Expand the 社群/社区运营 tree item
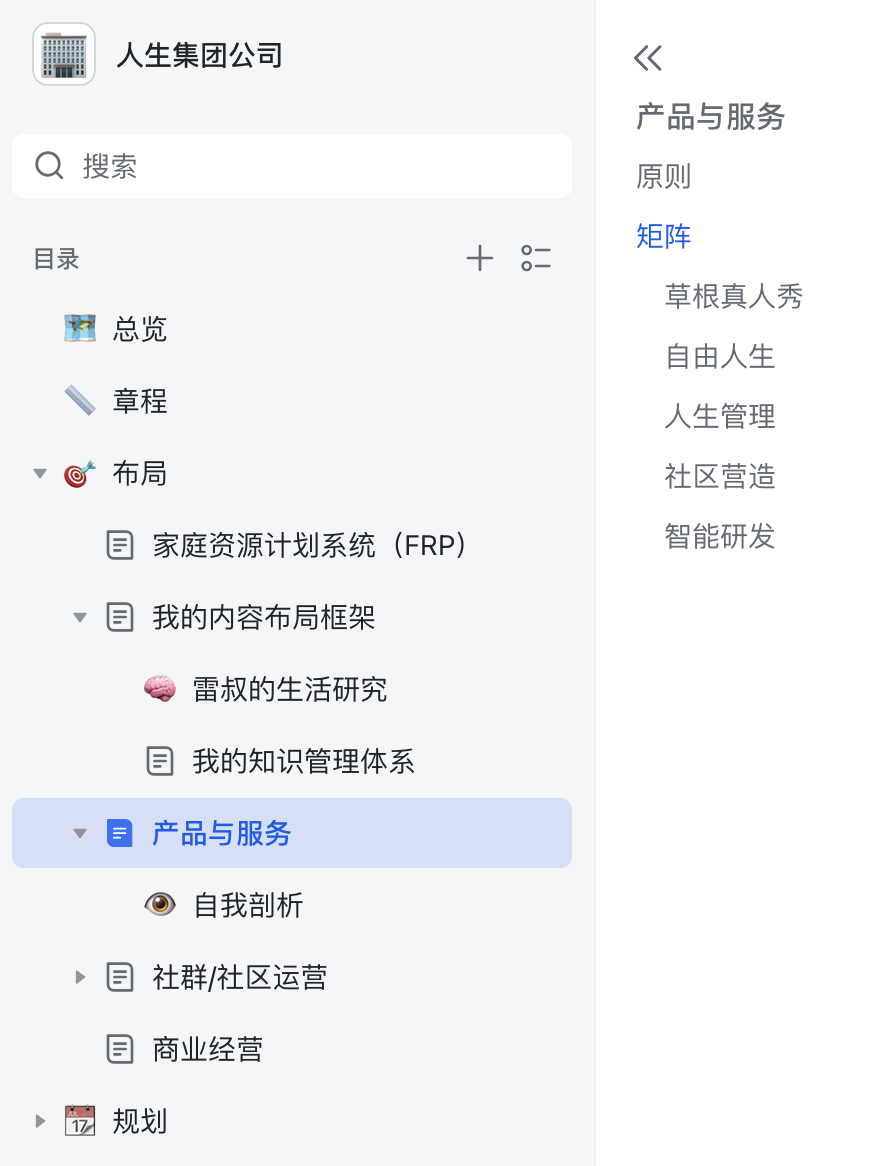The width and height of the screenshot is (882, 1166). (80, 977)
